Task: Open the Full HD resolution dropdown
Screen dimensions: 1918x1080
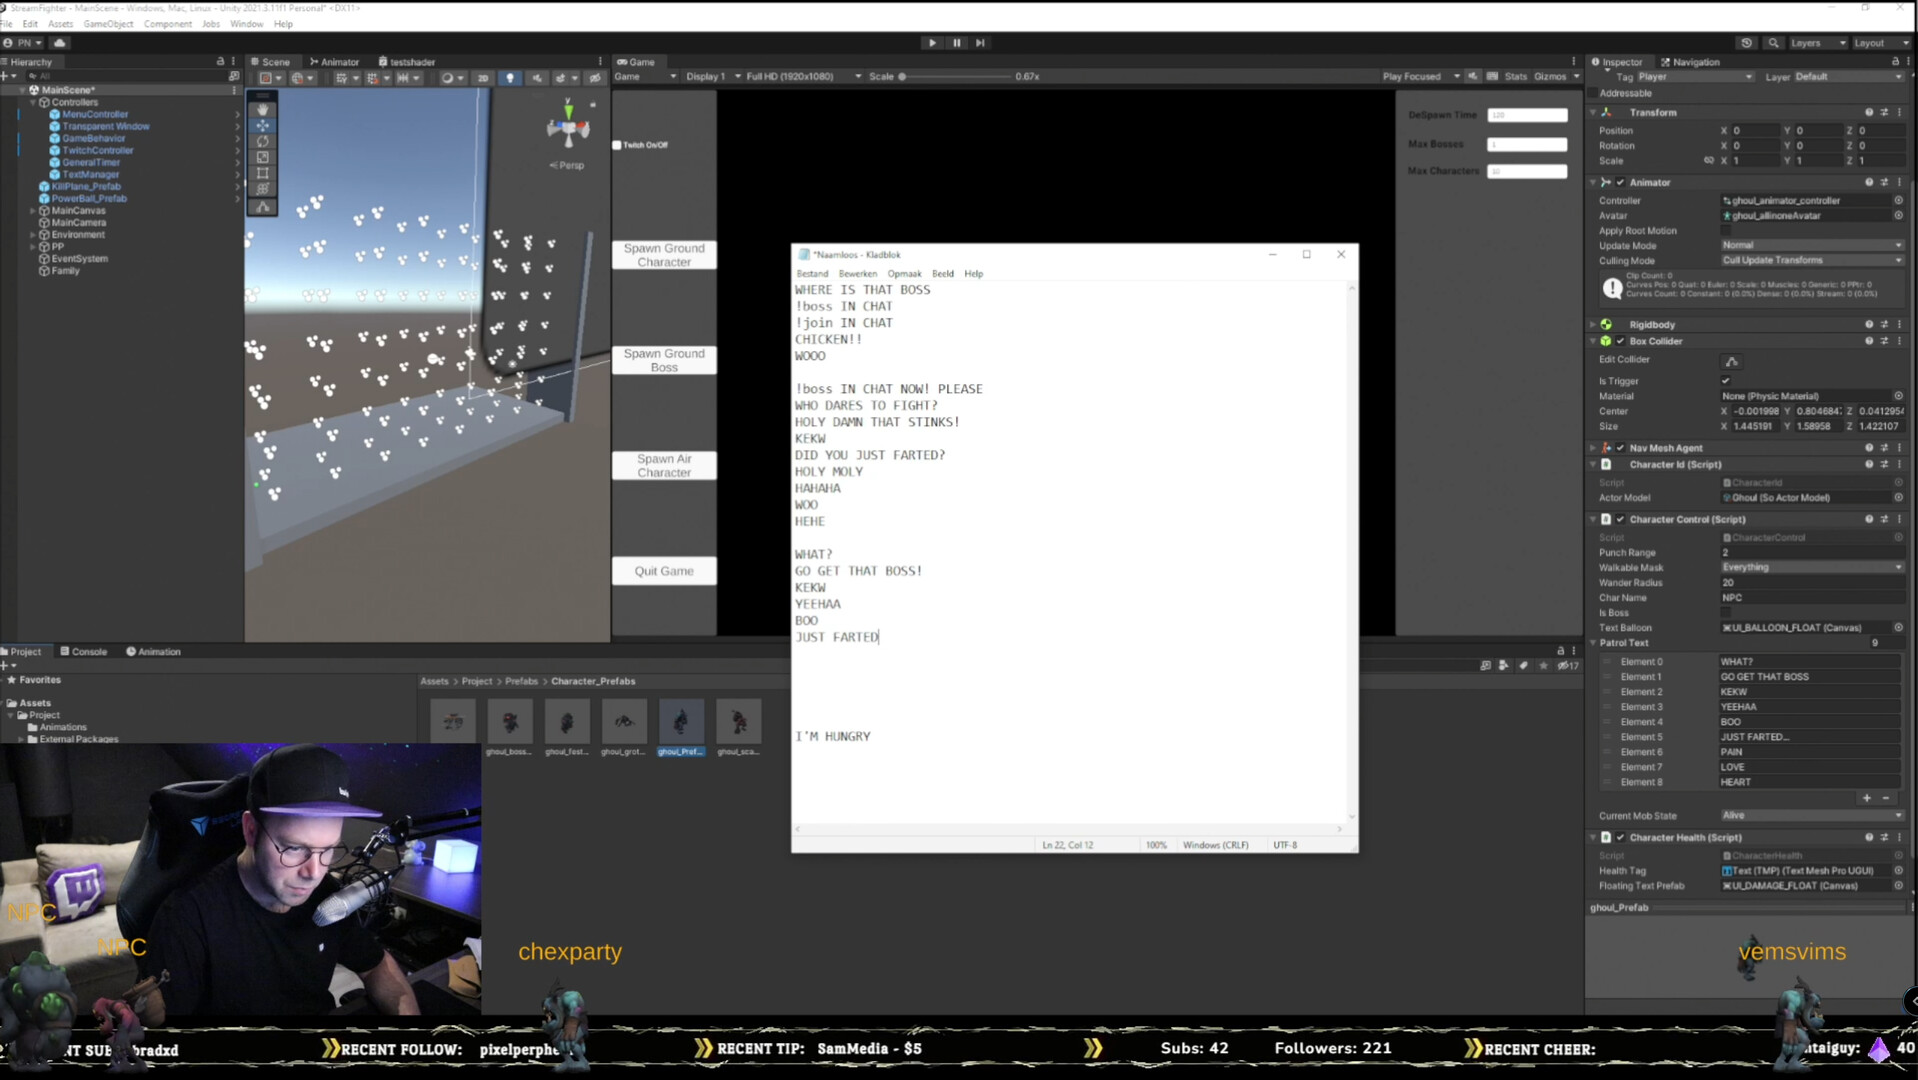Action: [x=802, y=77]
